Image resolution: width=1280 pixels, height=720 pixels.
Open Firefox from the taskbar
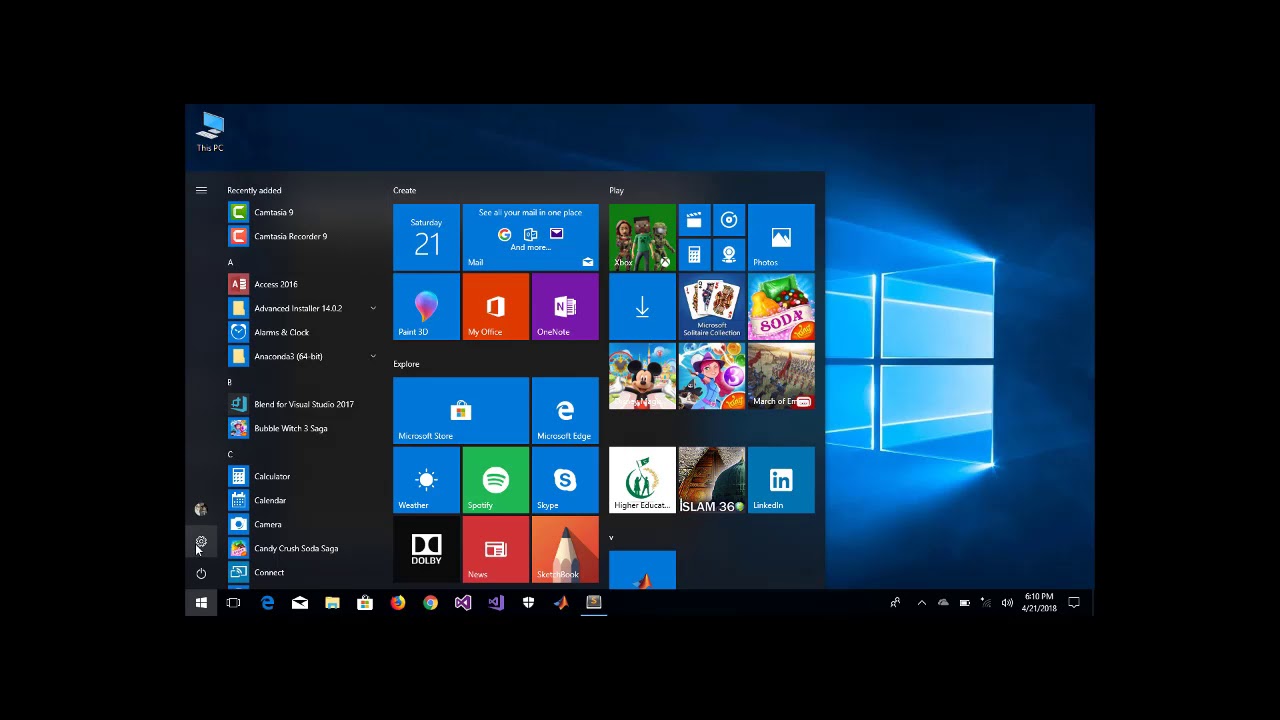[398, 603]
